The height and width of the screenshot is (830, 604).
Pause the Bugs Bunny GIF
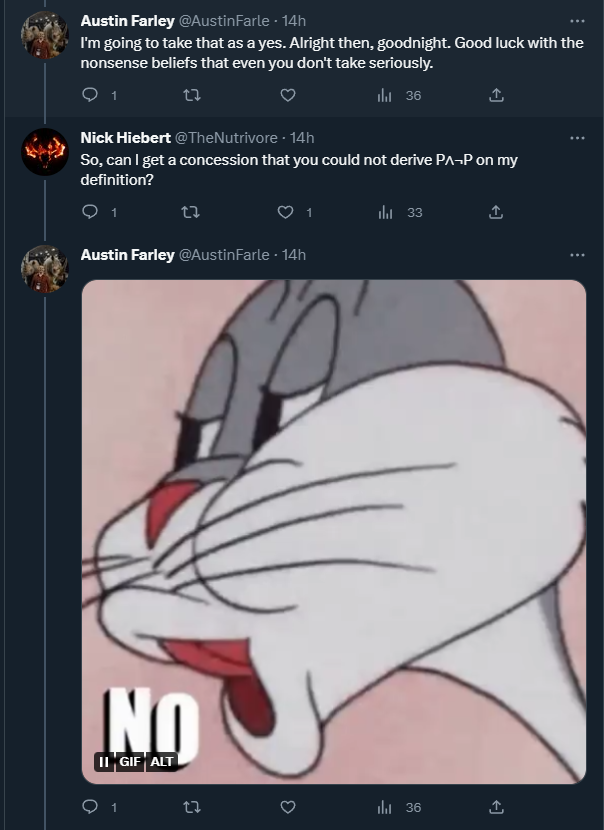[x=102, y=761]
